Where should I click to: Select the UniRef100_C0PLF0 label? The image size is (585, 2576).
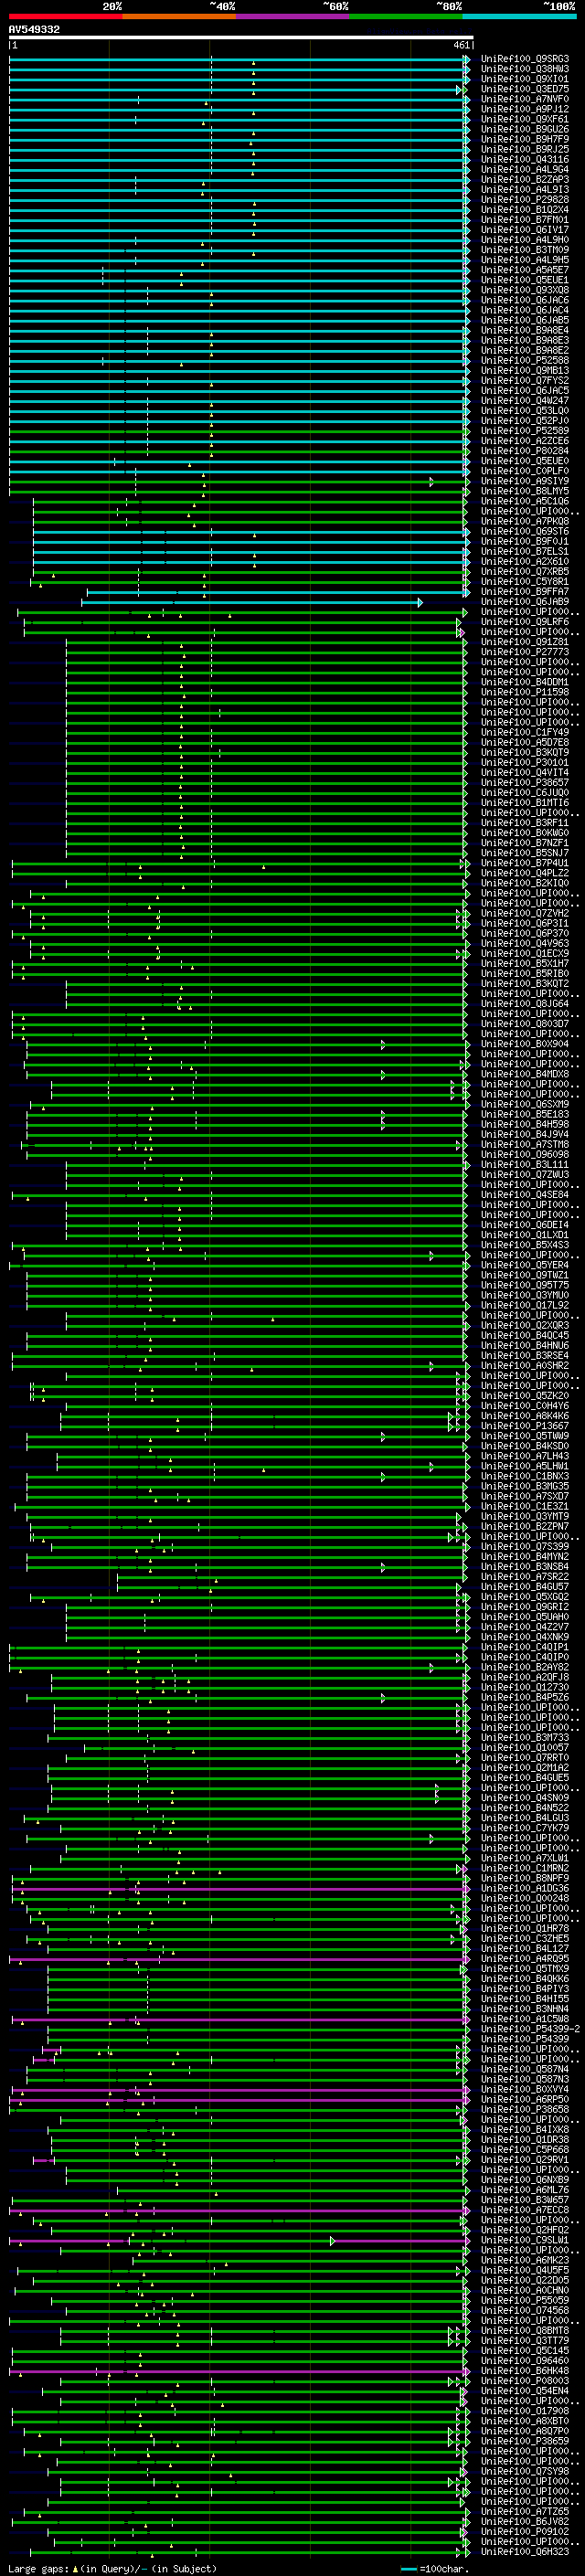525,471
